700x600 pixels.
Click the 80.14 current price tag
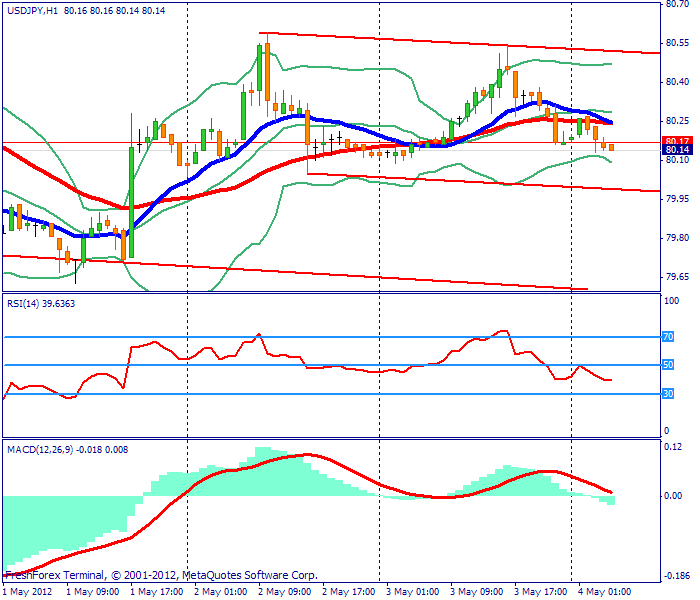pyautogui.click(x=677, y=150)
